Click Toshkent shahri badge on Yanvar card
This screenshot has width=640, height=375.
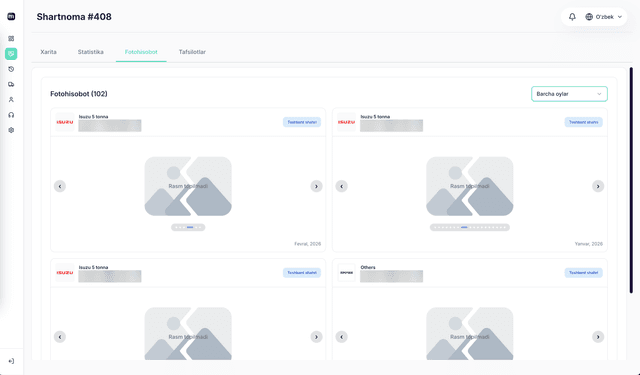584,122
